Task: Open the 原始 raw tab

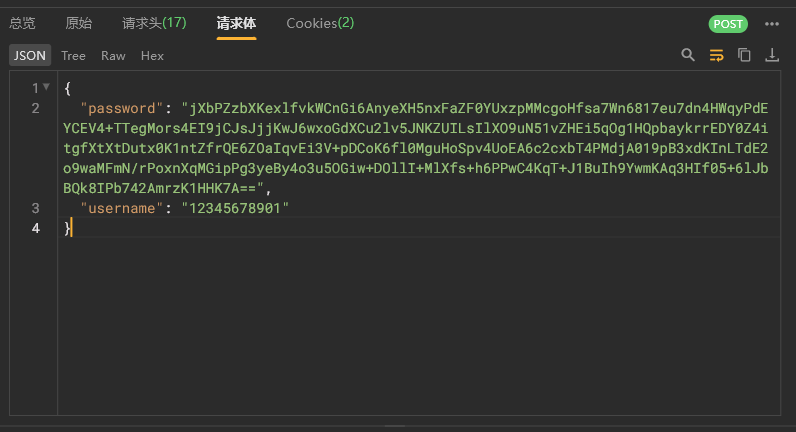Action: click(78, 23)
